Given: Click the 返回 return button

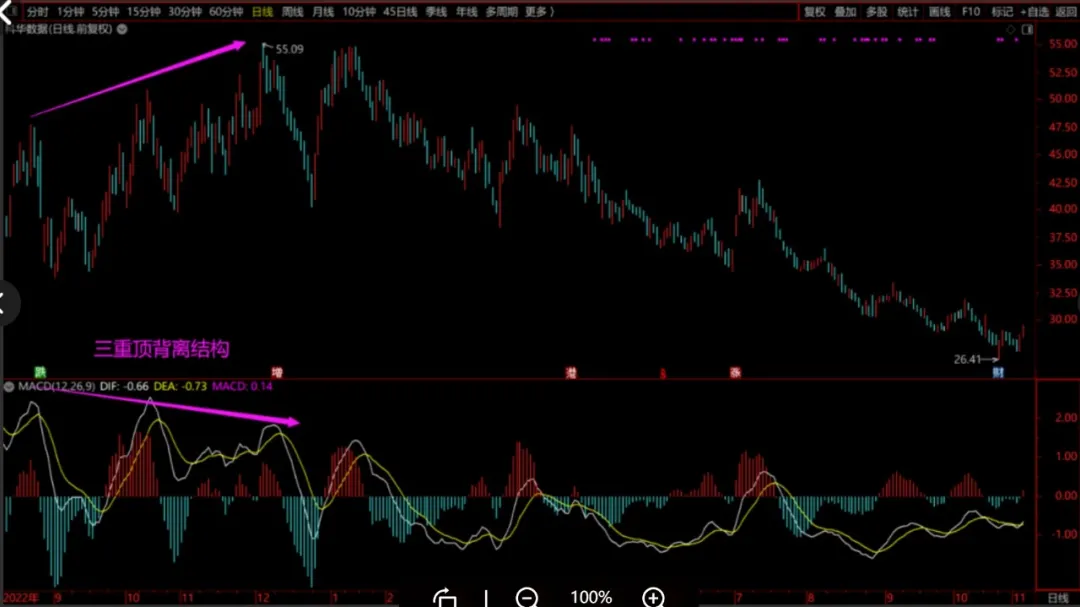Looking at the screenshot, I should (1066, 12).
